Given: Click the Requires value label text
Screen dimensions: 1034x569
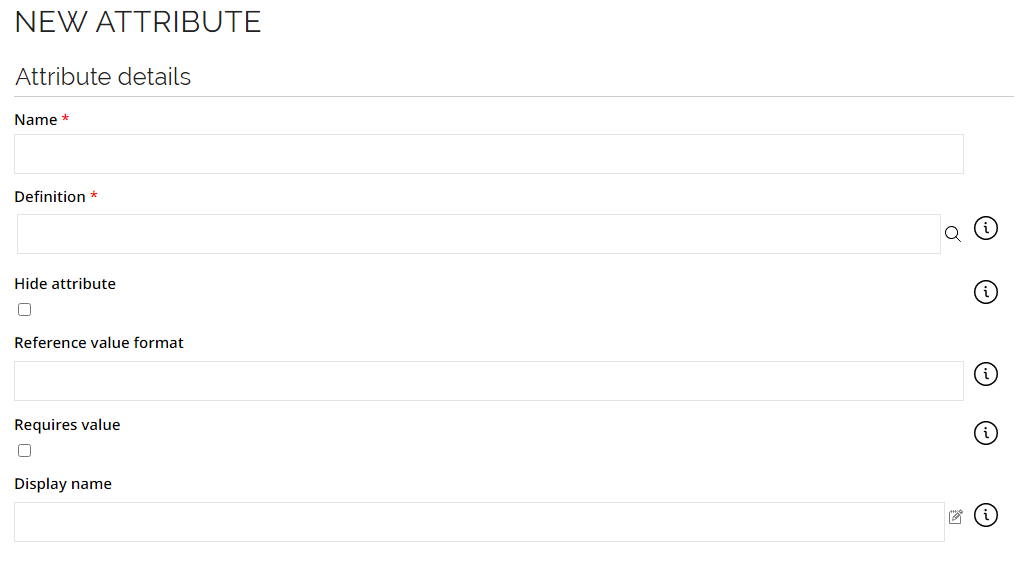Looking at the screenshot, I should 67,425.
